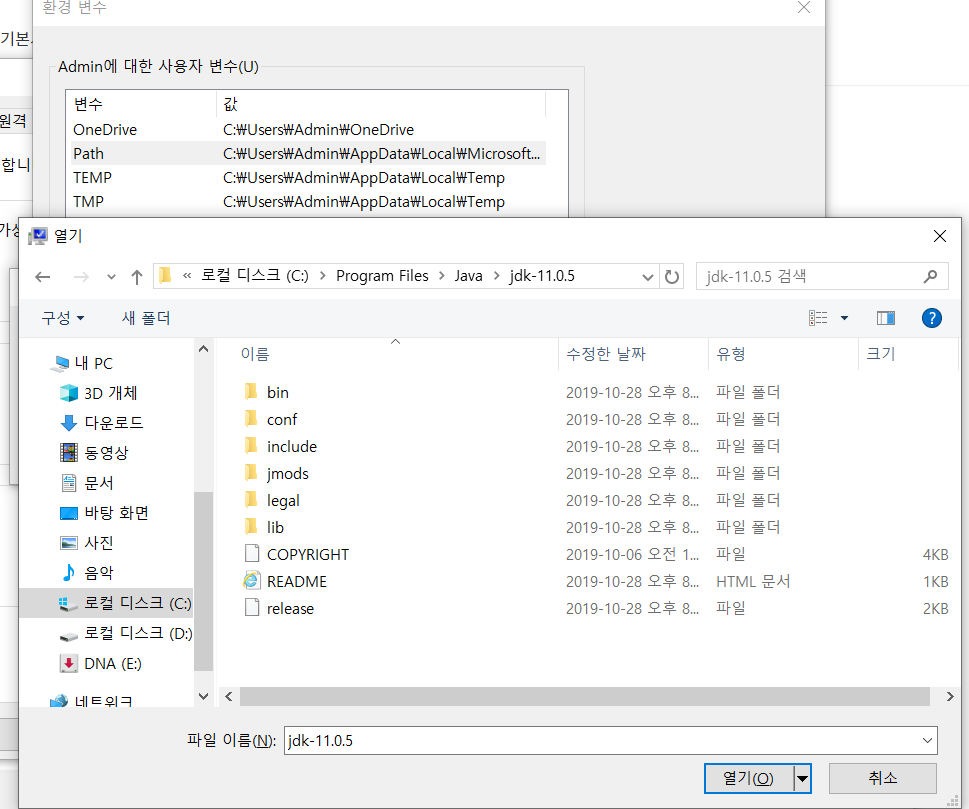Go up one folder level

click(137, 277)
